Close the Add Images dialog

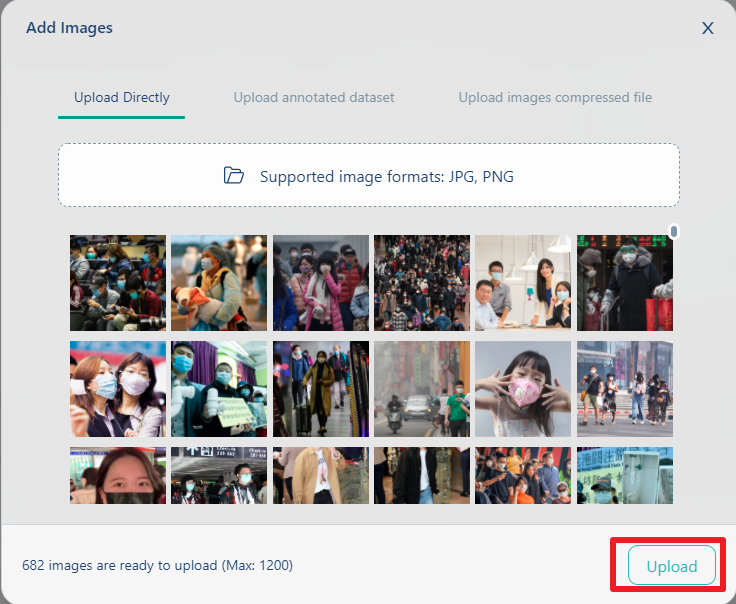click(x=708, y=28)
